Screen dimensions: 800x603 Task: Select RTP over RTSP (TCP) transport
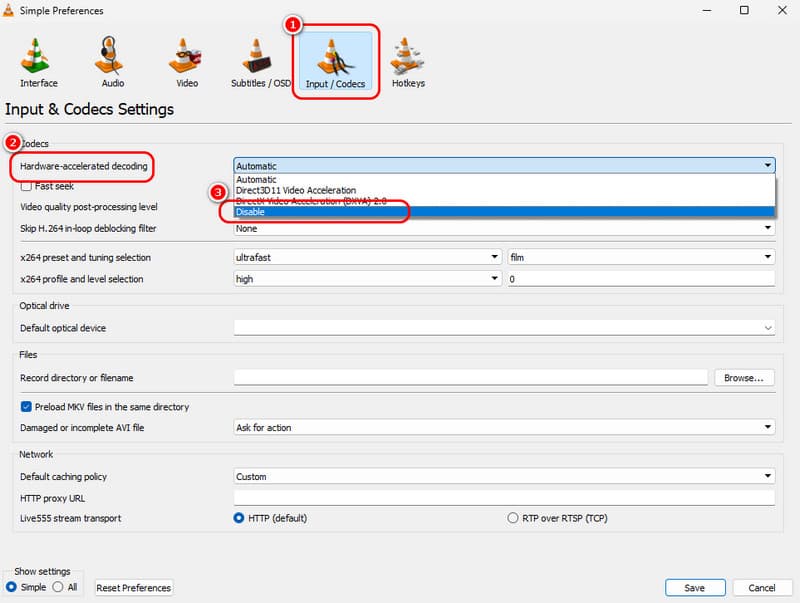coord(513,518)
